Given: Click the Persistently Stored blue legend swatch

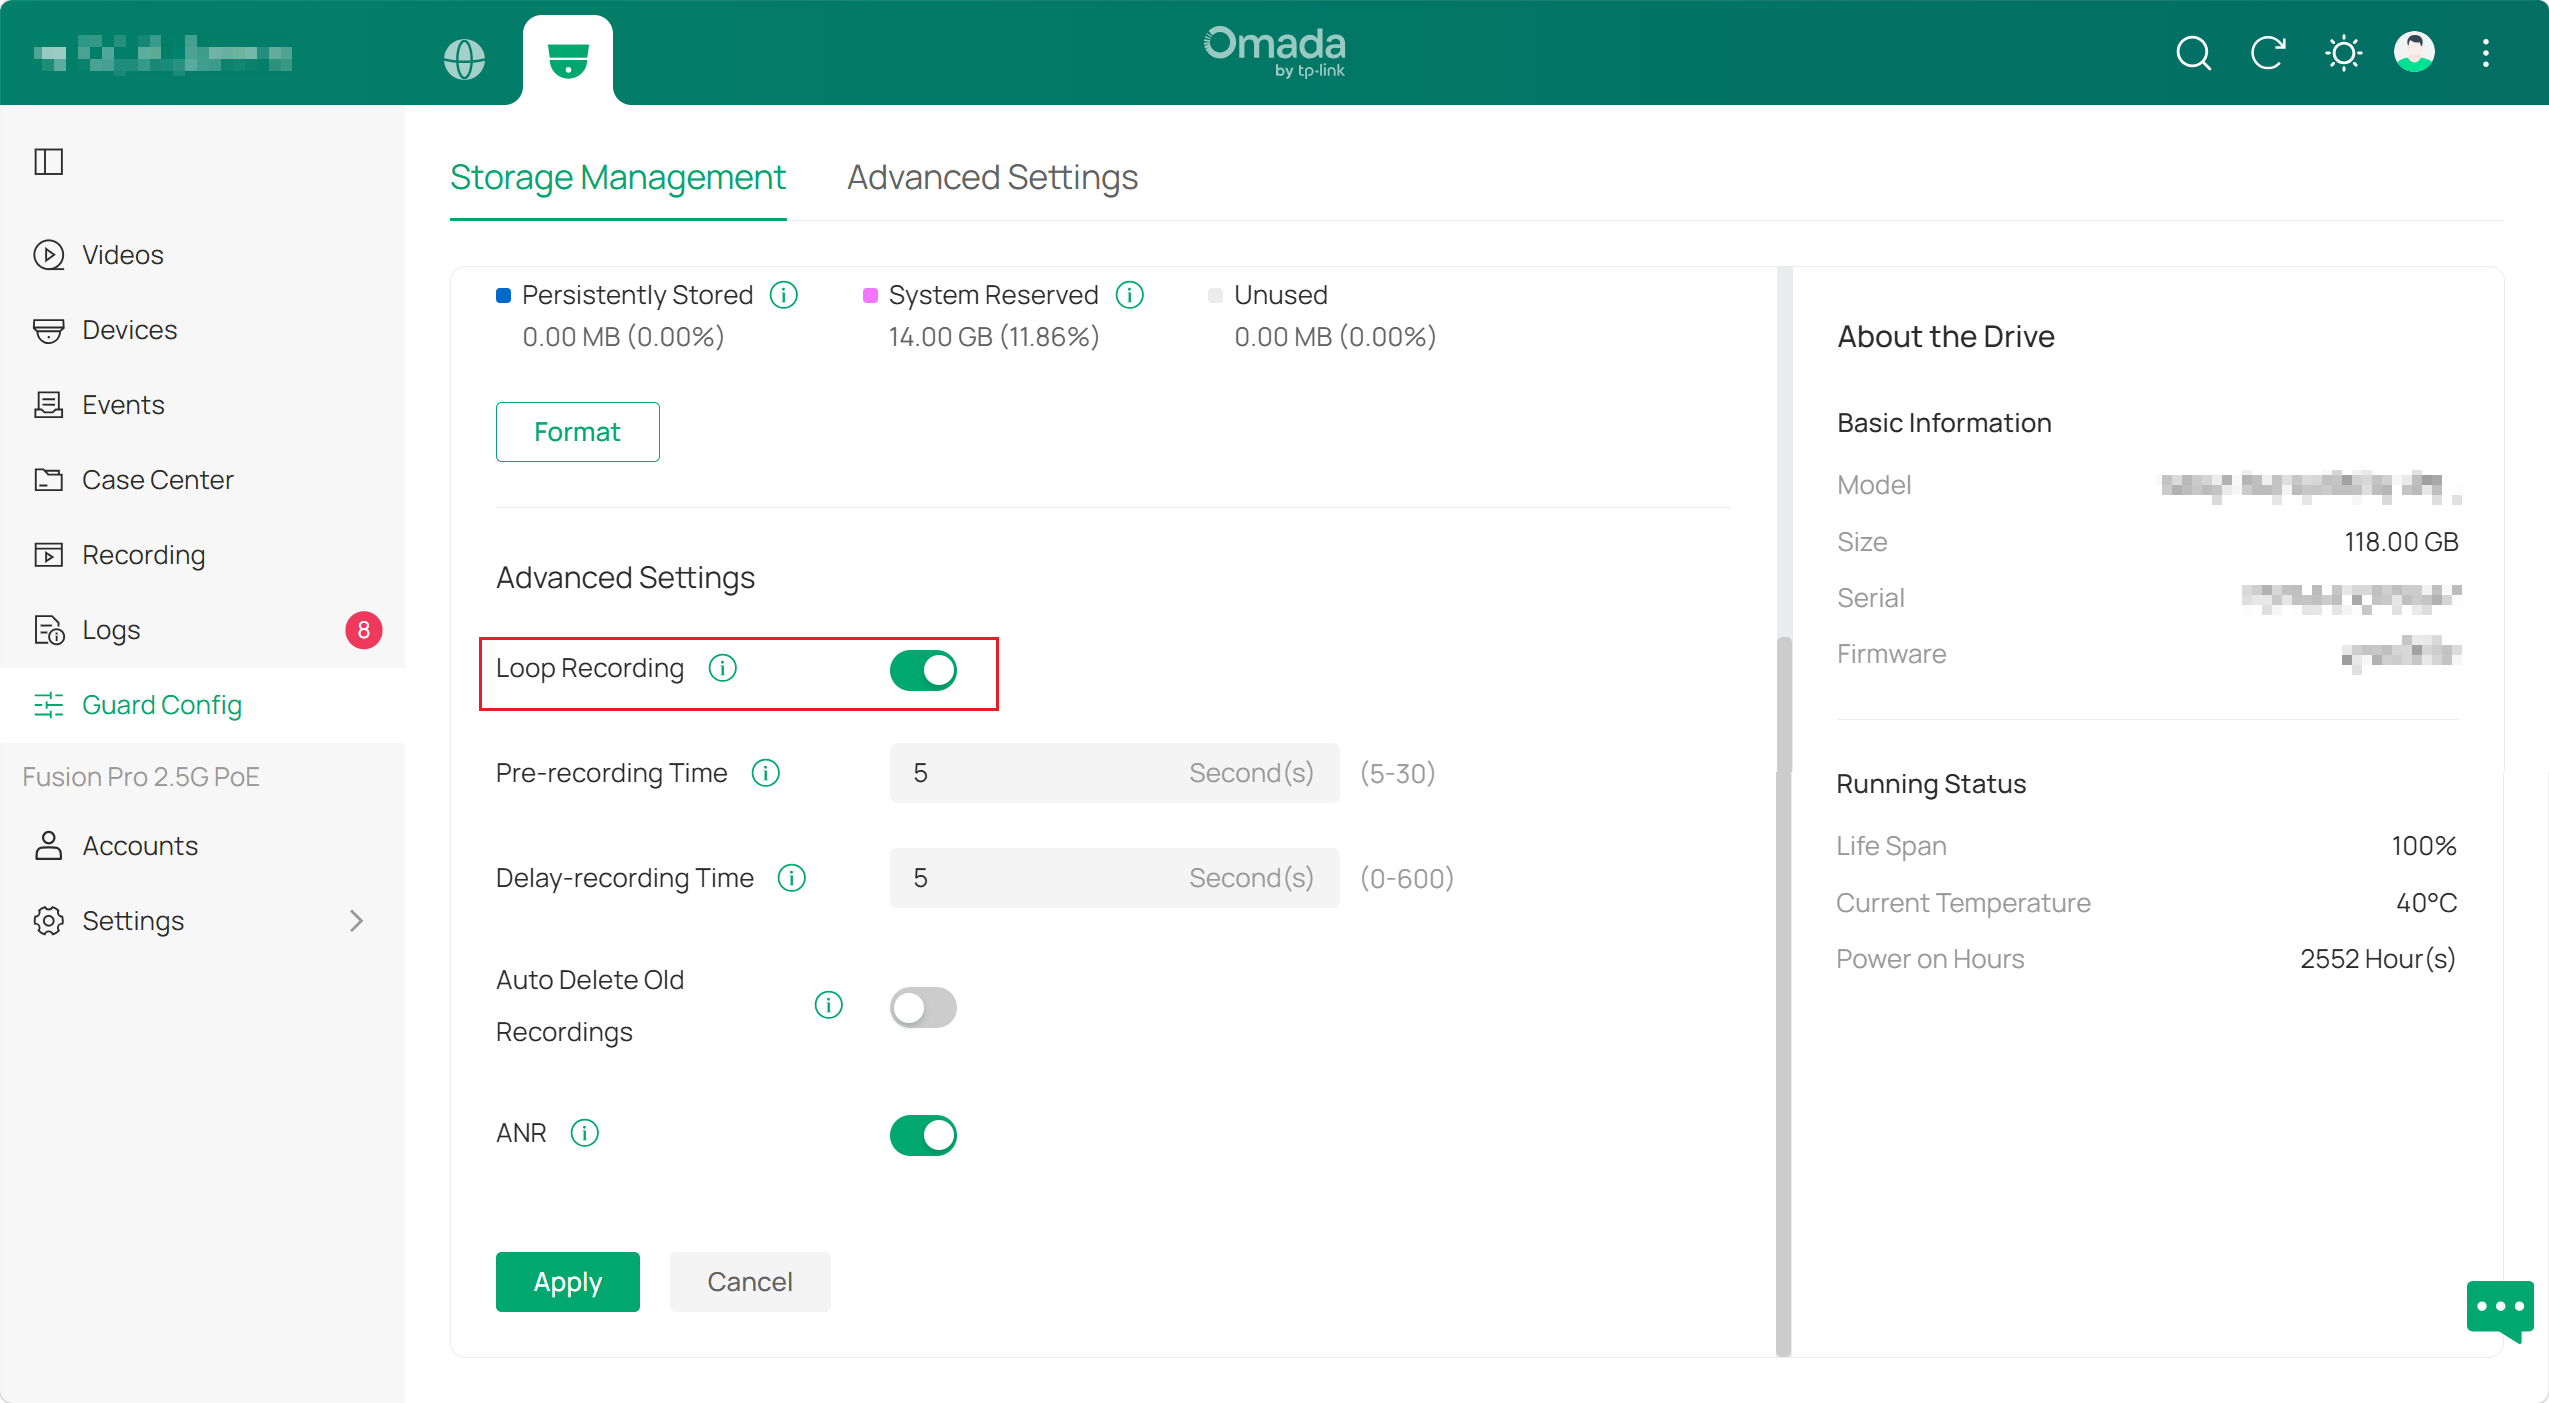Looking at the screenshot, I should 504,295.
